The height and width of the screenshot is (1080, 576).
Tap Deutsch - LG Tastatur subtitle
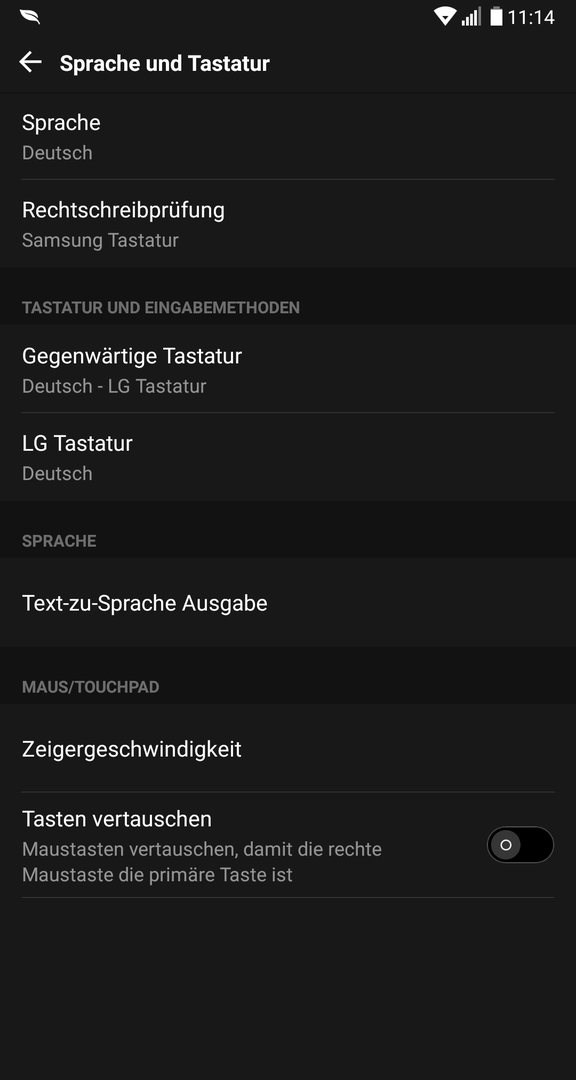tap(114, 386)
